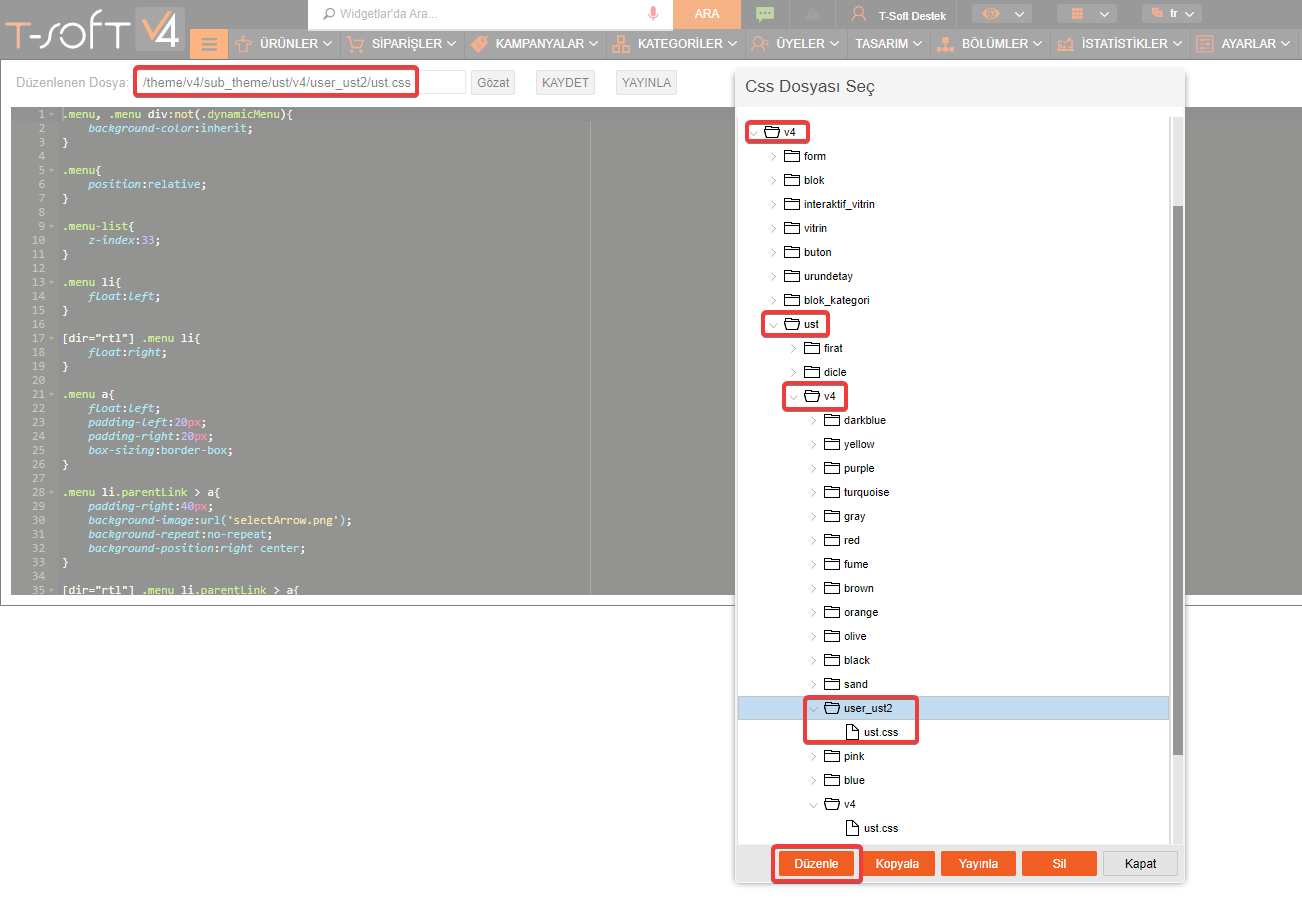Expand the blok folder chevron
Screen dimensions: 1302x901
[x=773, y=180]
